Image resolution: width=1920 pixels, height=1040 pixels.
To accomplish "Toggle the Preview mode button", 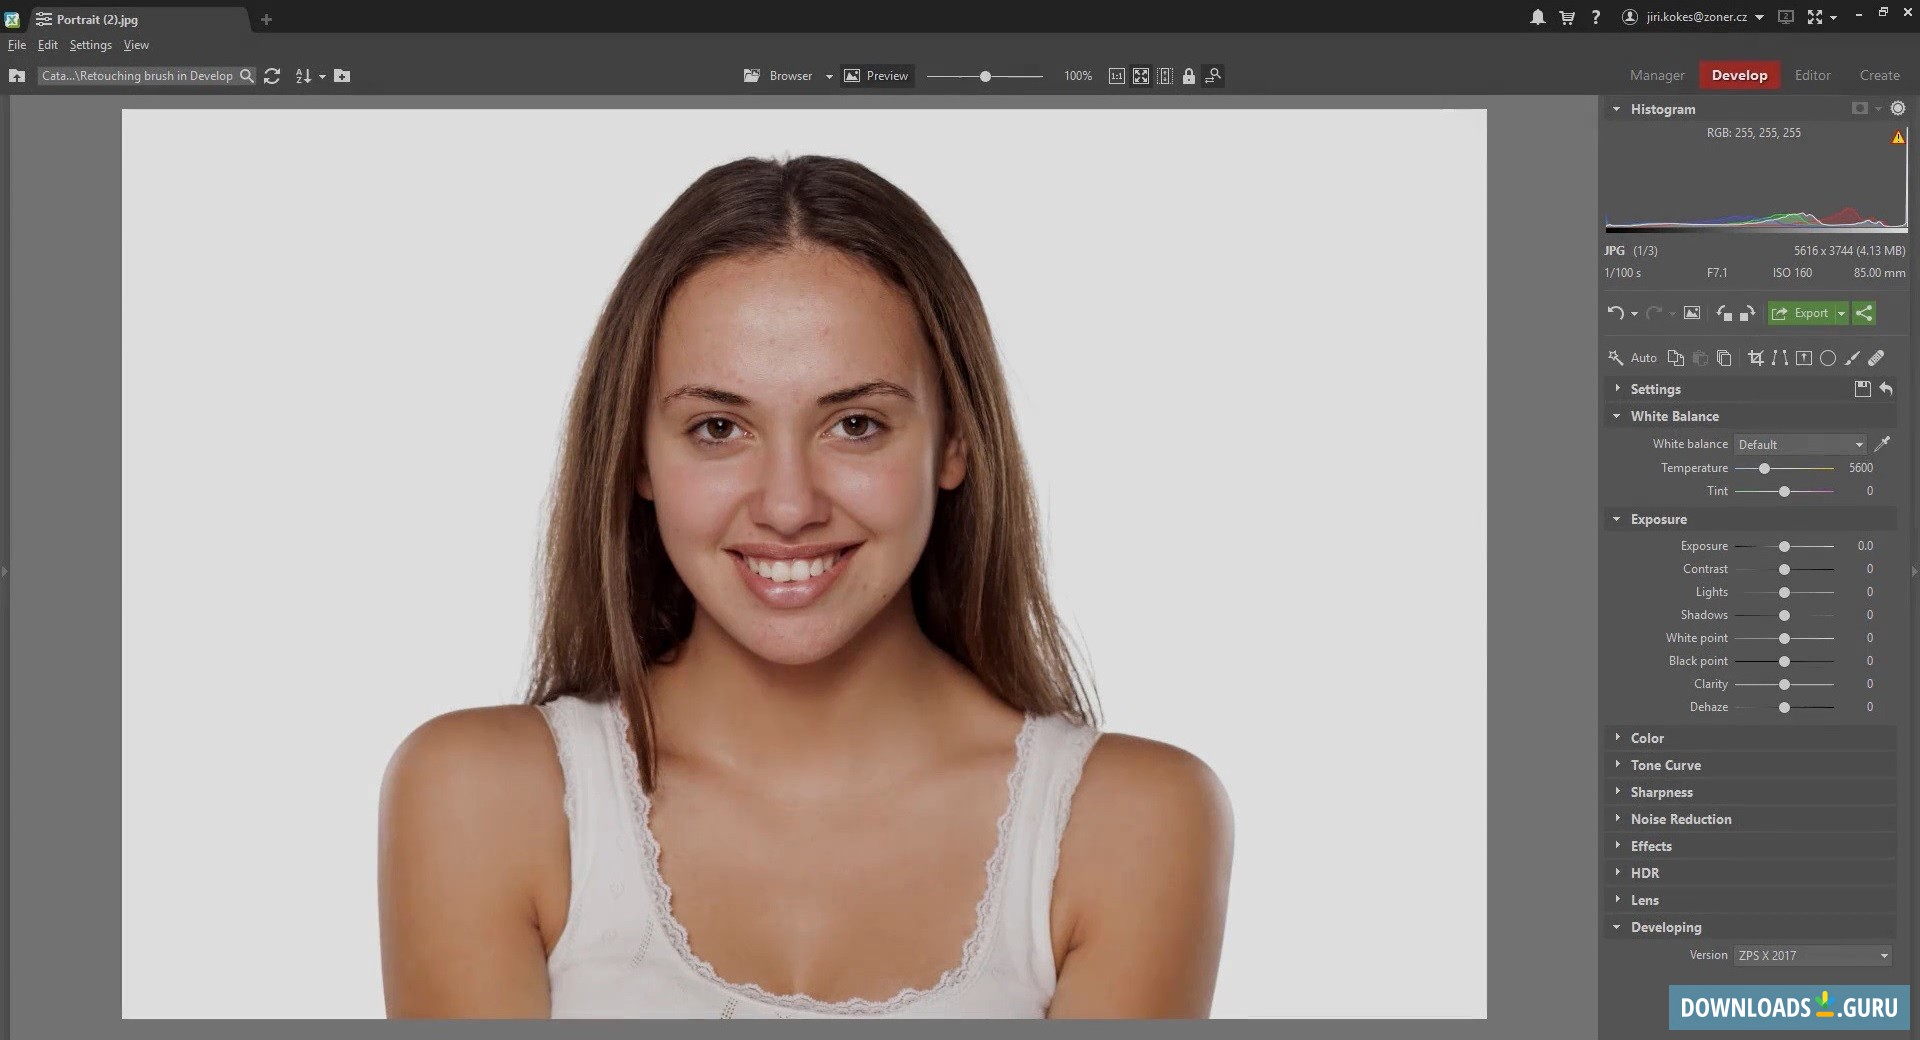I will point(876,76).
